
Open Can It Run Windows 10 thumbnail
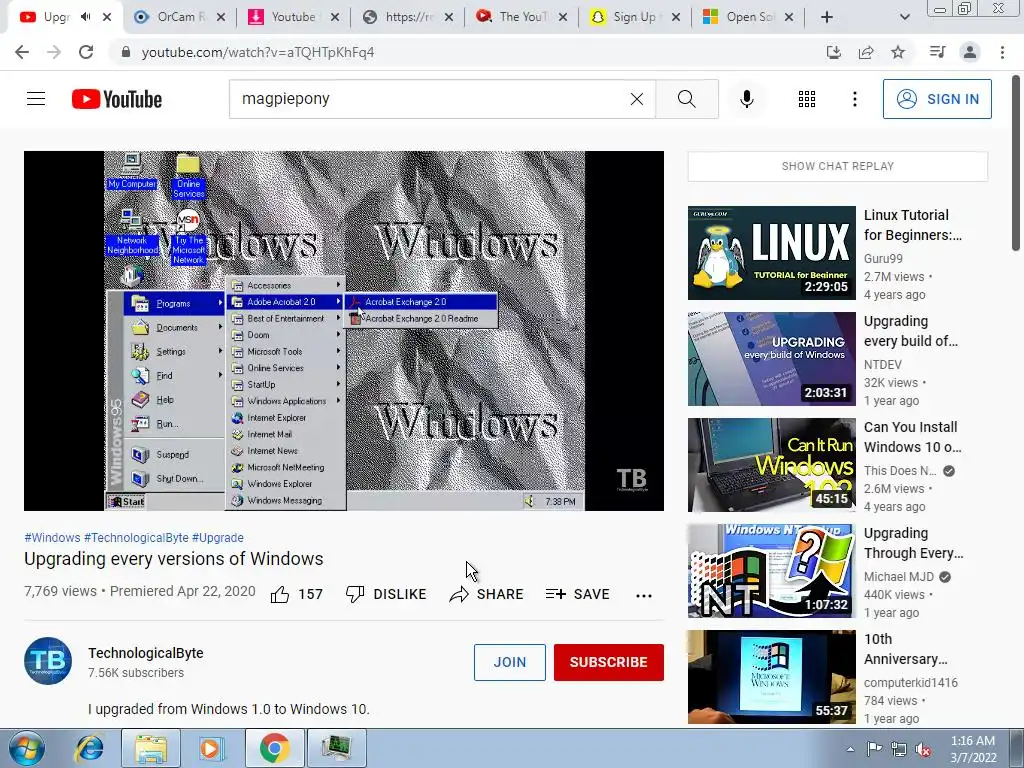[772, 465]
